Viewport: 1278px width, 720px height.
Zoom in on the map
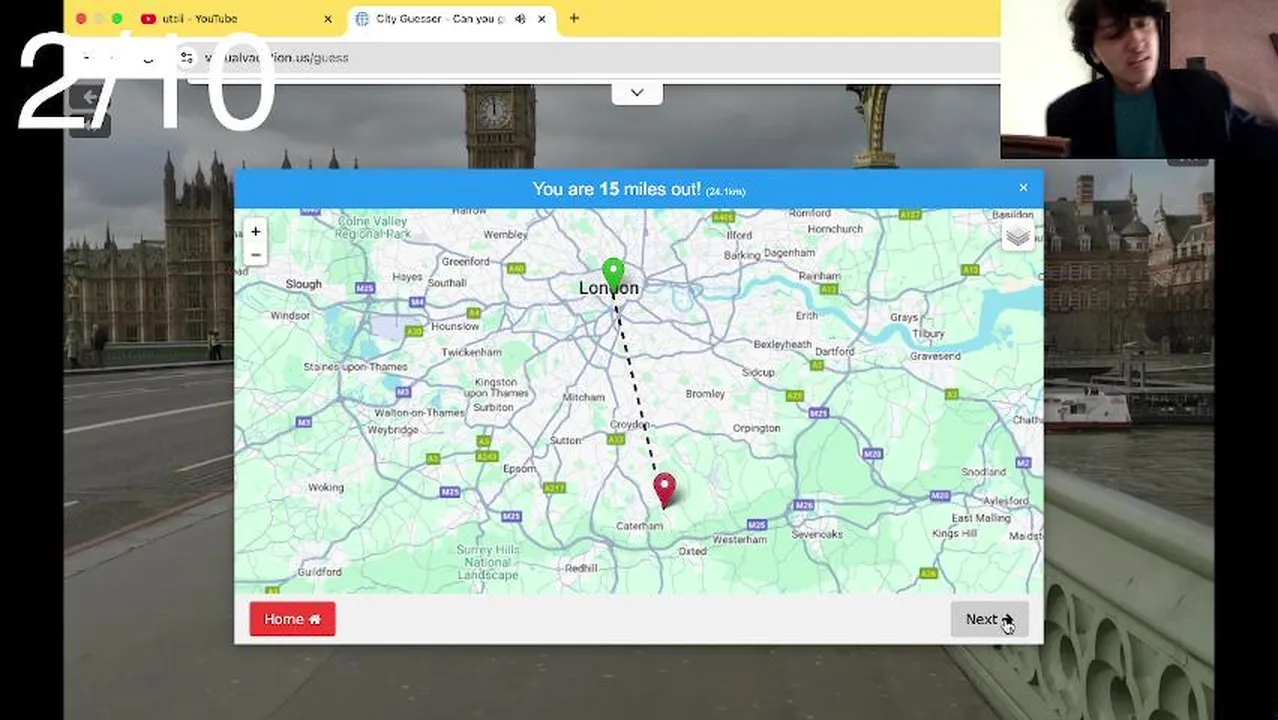click(256, 232)
